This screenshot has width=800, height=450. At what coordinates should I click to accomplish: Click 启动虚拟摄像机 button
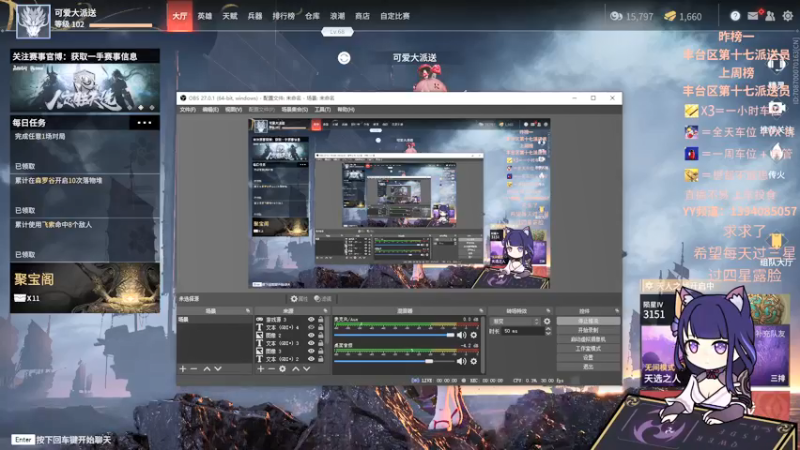(588, 339)
